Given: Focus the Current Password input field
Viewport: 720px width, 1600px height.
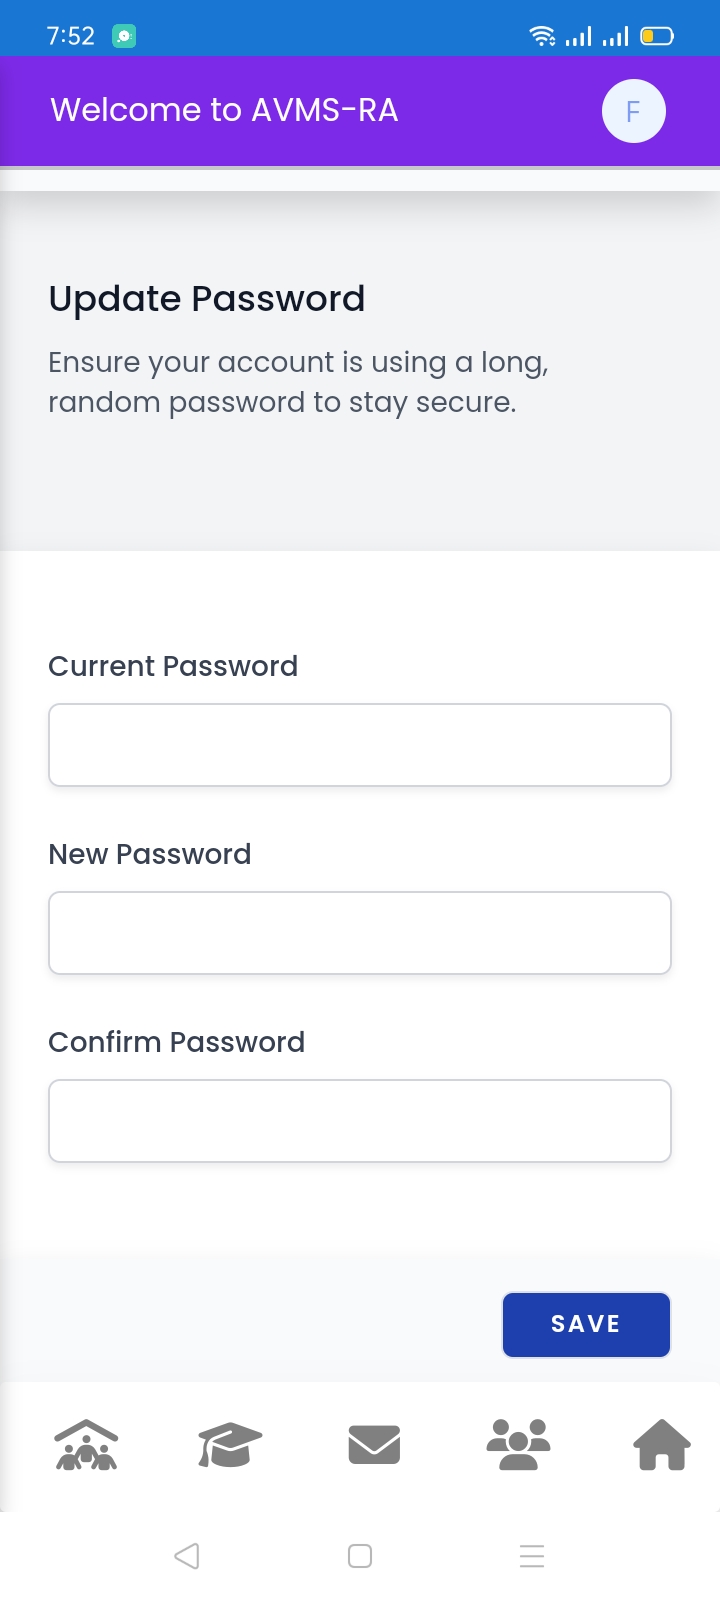Looking at the screenshot, I should tap(360, 745).
